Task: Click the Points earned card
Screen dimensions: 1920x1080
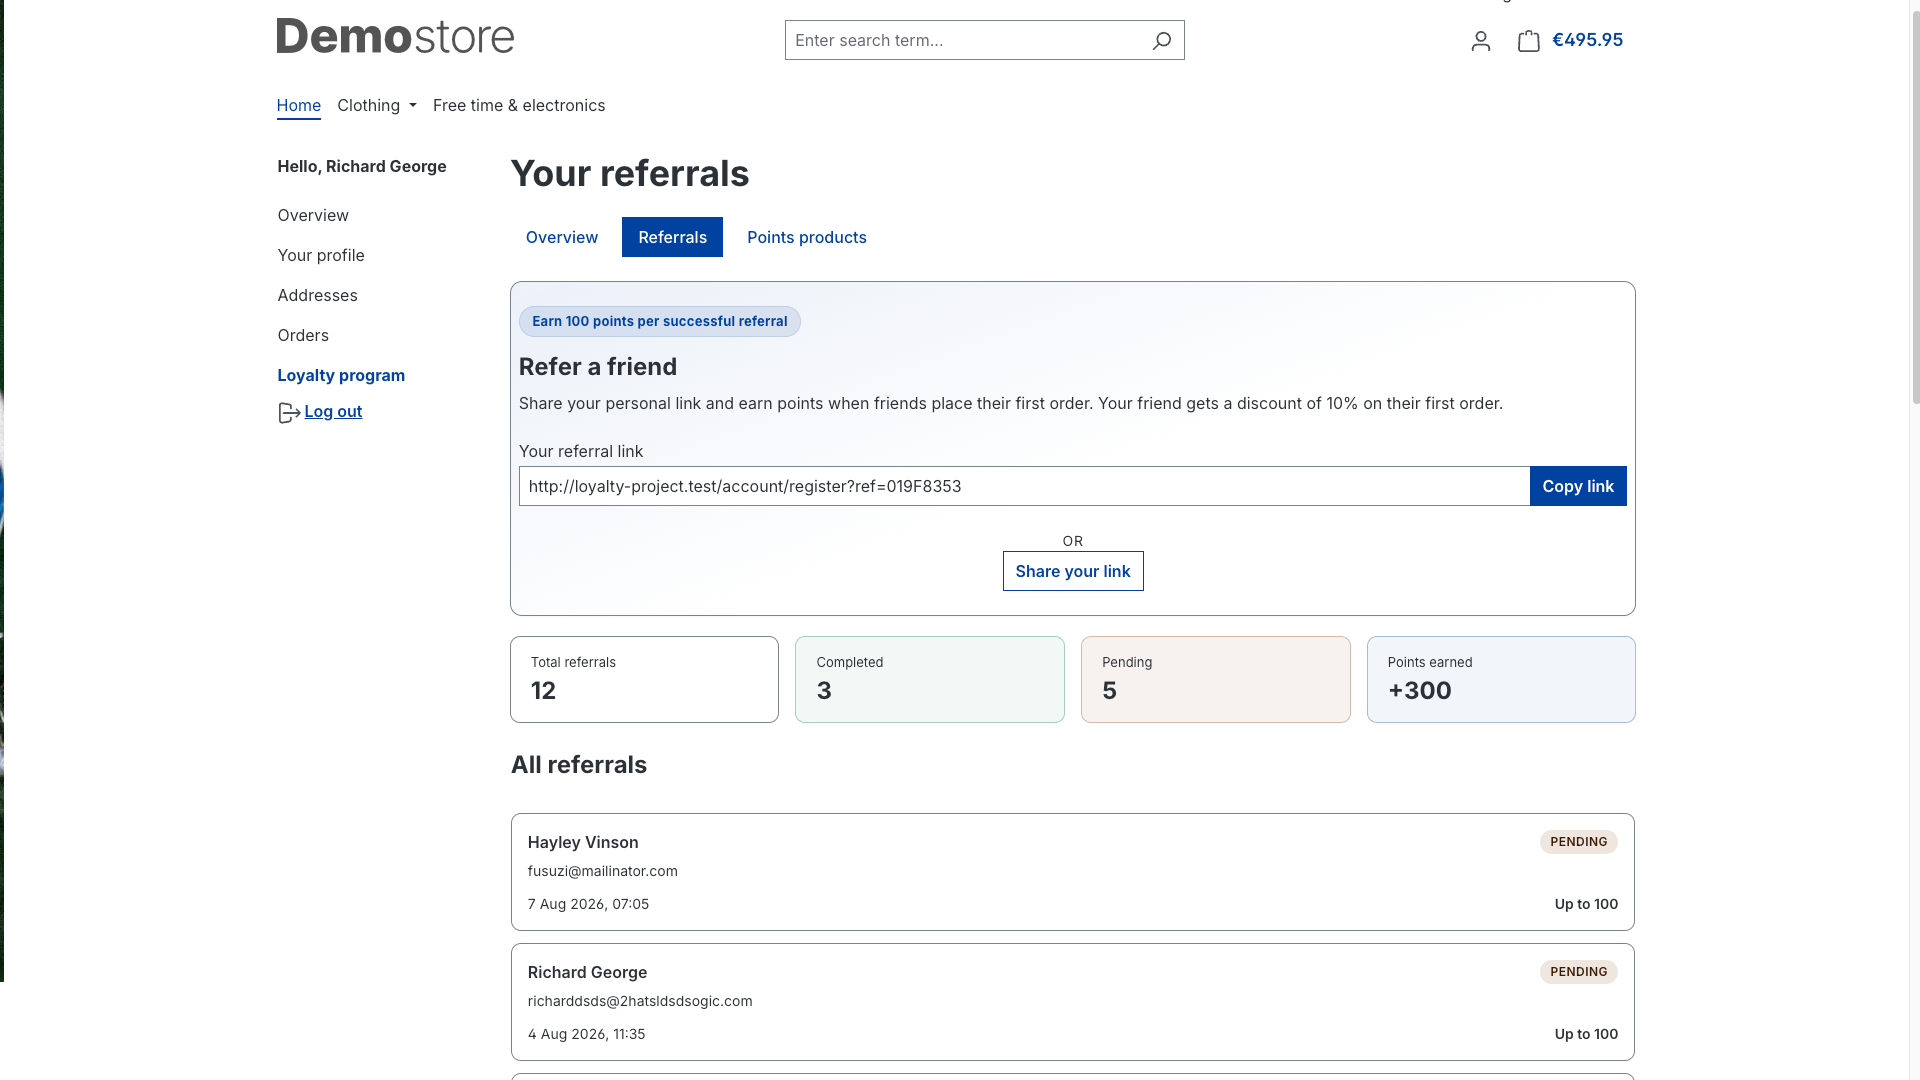Action: pyautogui.click(x=1501, y=679)
